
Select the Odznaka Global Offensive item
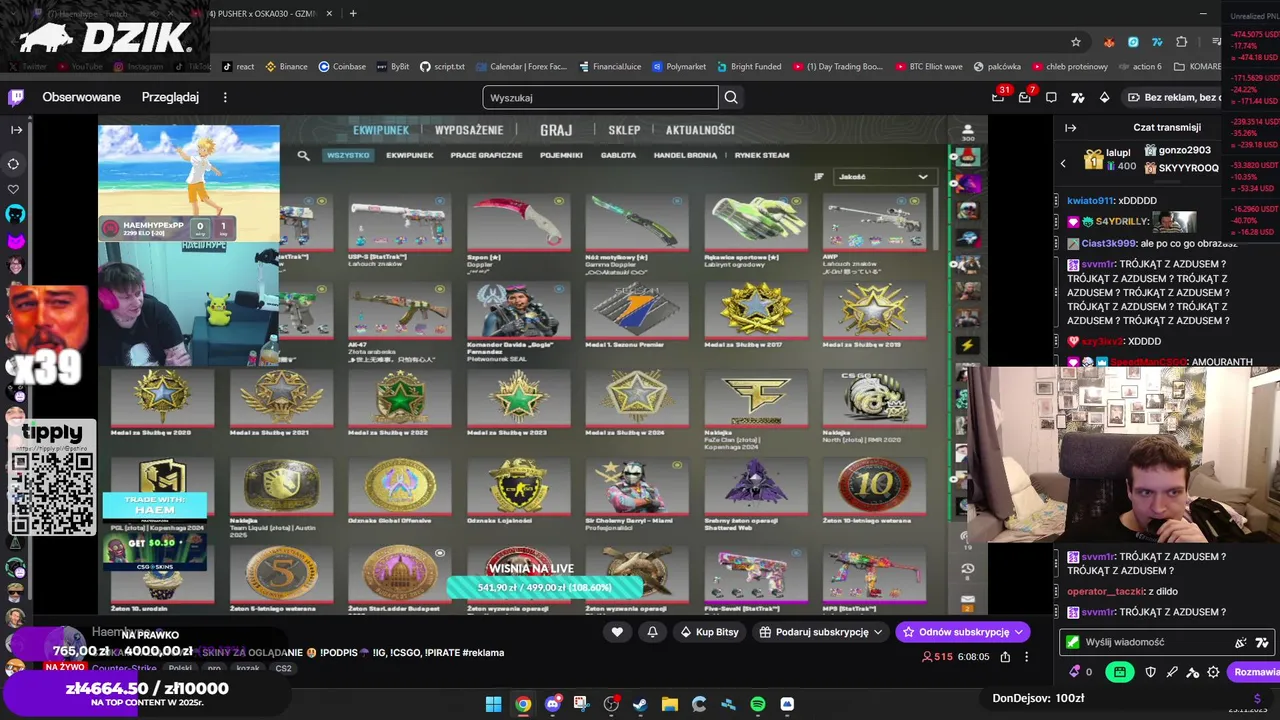coord(399,492)
